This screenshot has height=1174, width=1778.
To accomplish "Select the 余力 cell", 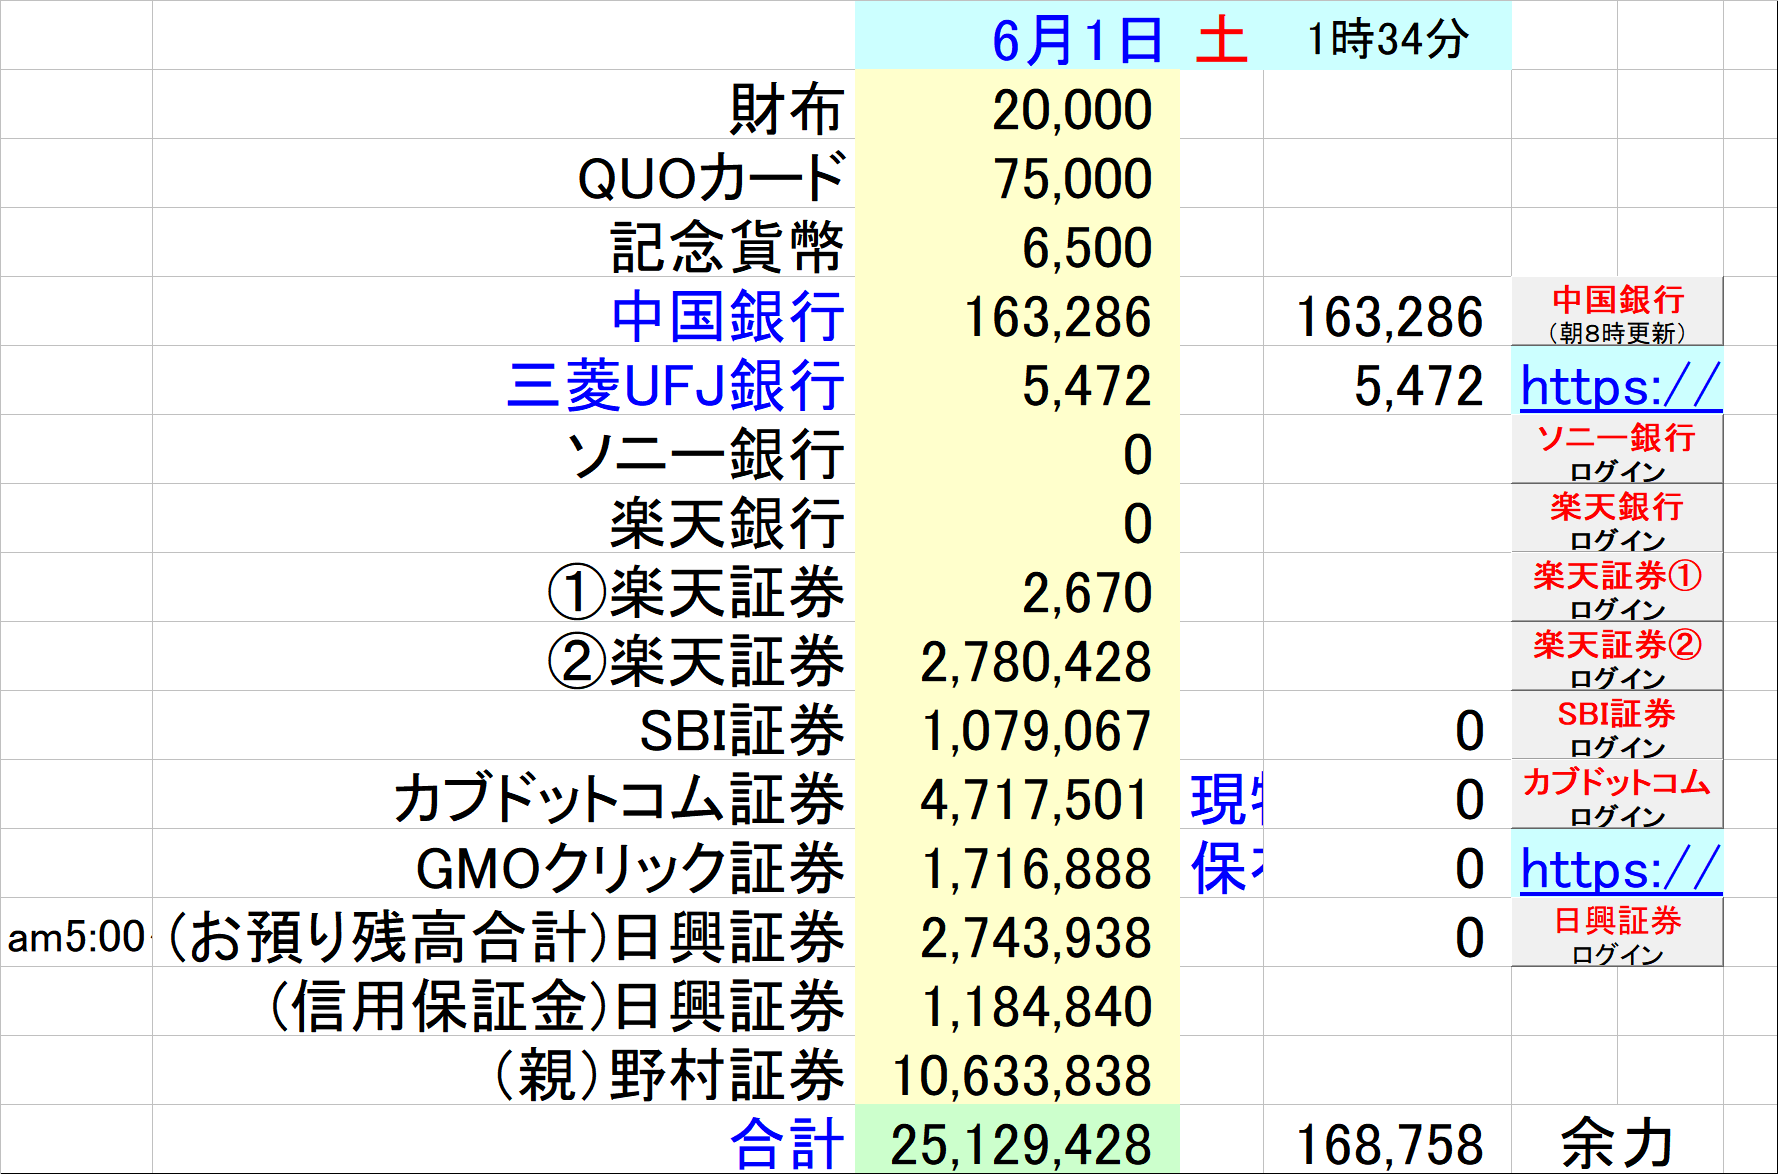I will (1617, 1139).
